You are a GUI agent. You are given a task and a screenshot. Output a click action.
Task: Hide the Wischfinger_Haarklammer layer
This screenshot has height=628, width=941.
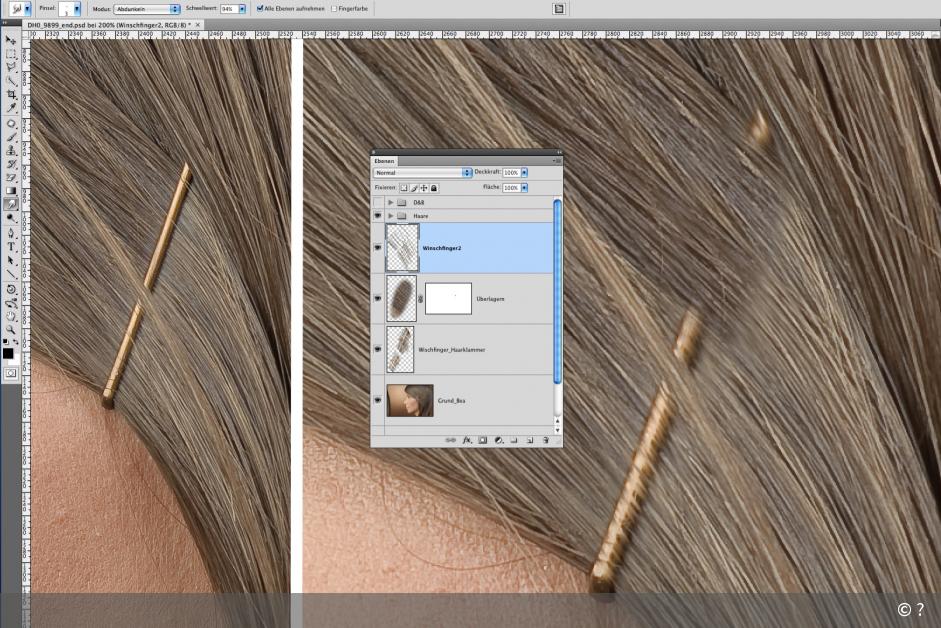[x=378, y=349]
